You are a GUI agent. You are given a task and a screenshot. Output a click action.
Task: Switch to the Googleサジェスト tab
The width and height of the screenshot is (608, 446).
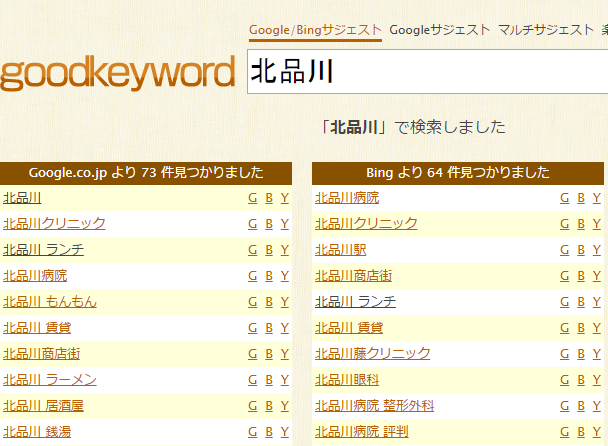[440, 30]
